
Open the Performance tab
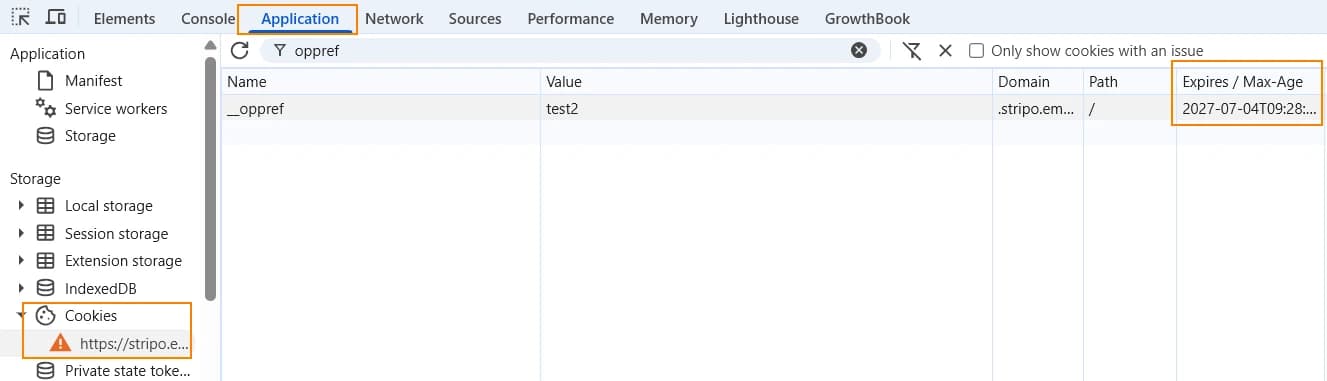(x=570, y=18)
